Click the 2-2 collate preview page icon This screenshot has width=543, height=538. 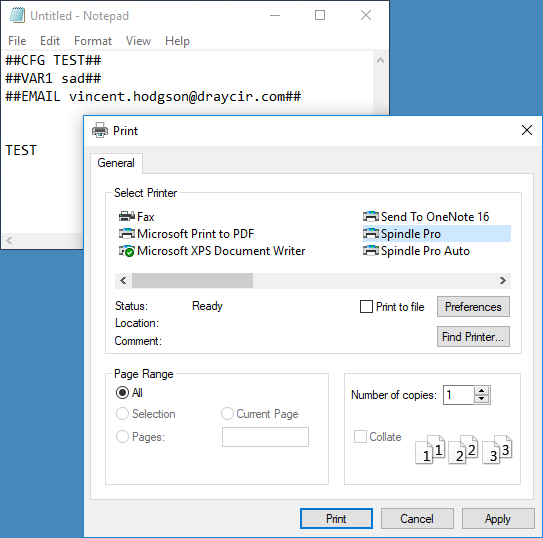pos(463,449)
